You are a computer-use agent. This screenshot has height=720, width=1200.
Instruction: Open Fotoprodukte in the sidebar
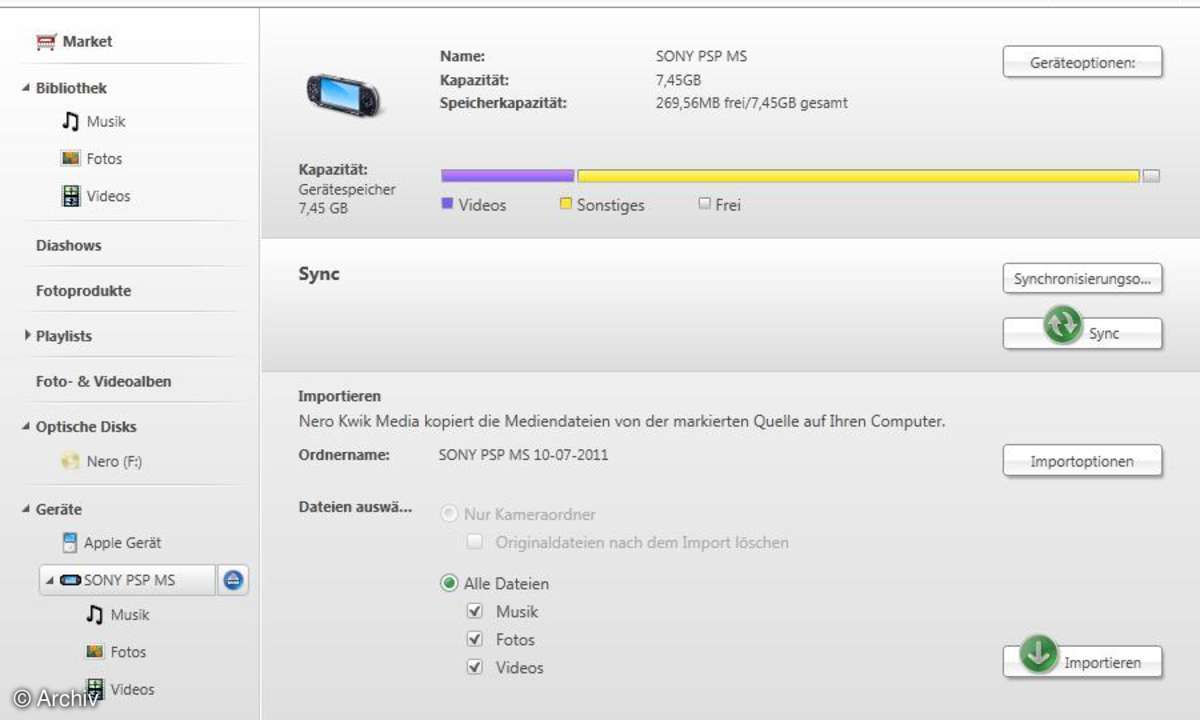coord(83,291)
